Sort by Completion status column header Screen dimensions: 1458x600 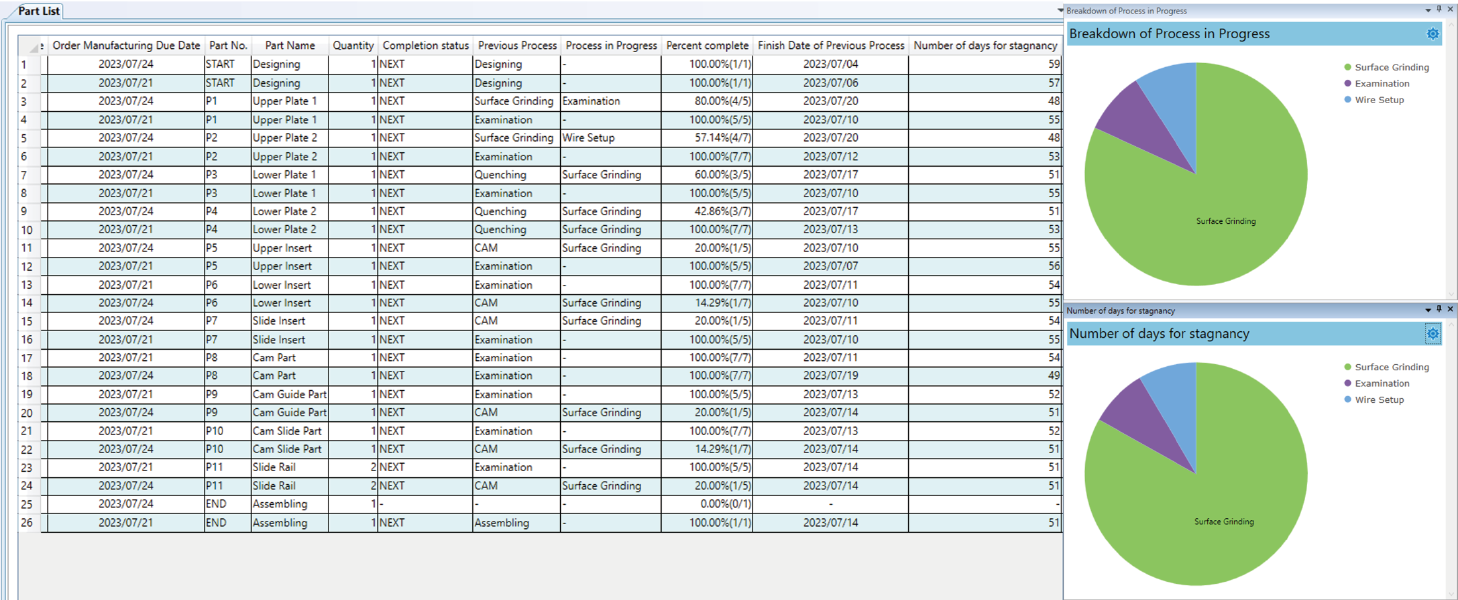pos(426,46)
